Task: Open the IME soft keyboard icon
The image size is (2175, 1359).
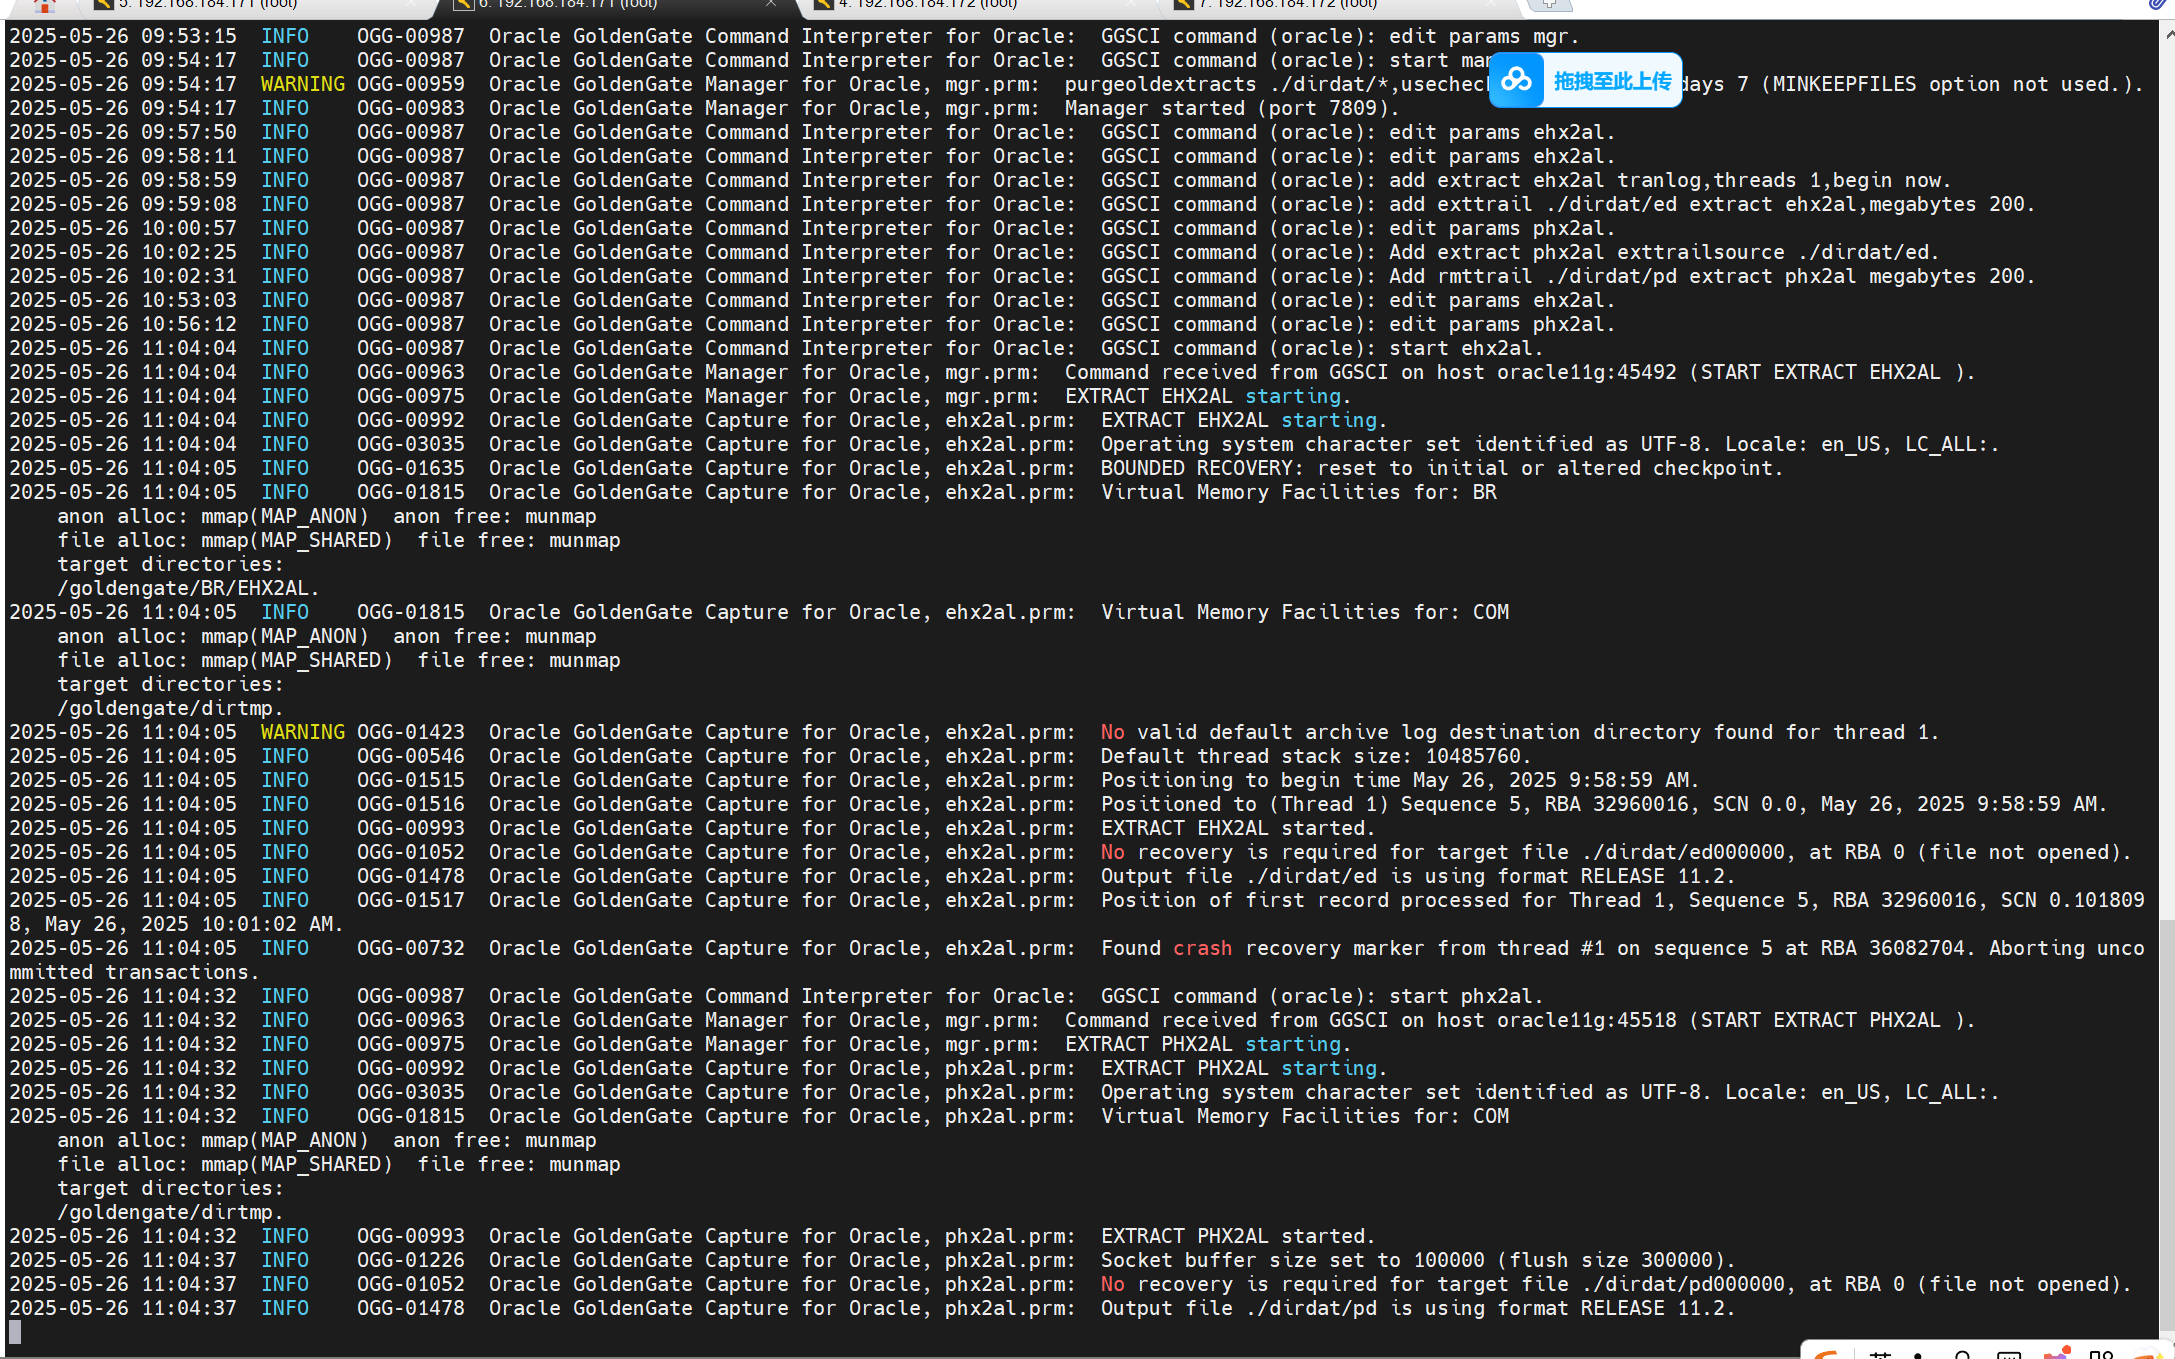Action: [2008, 1355]
